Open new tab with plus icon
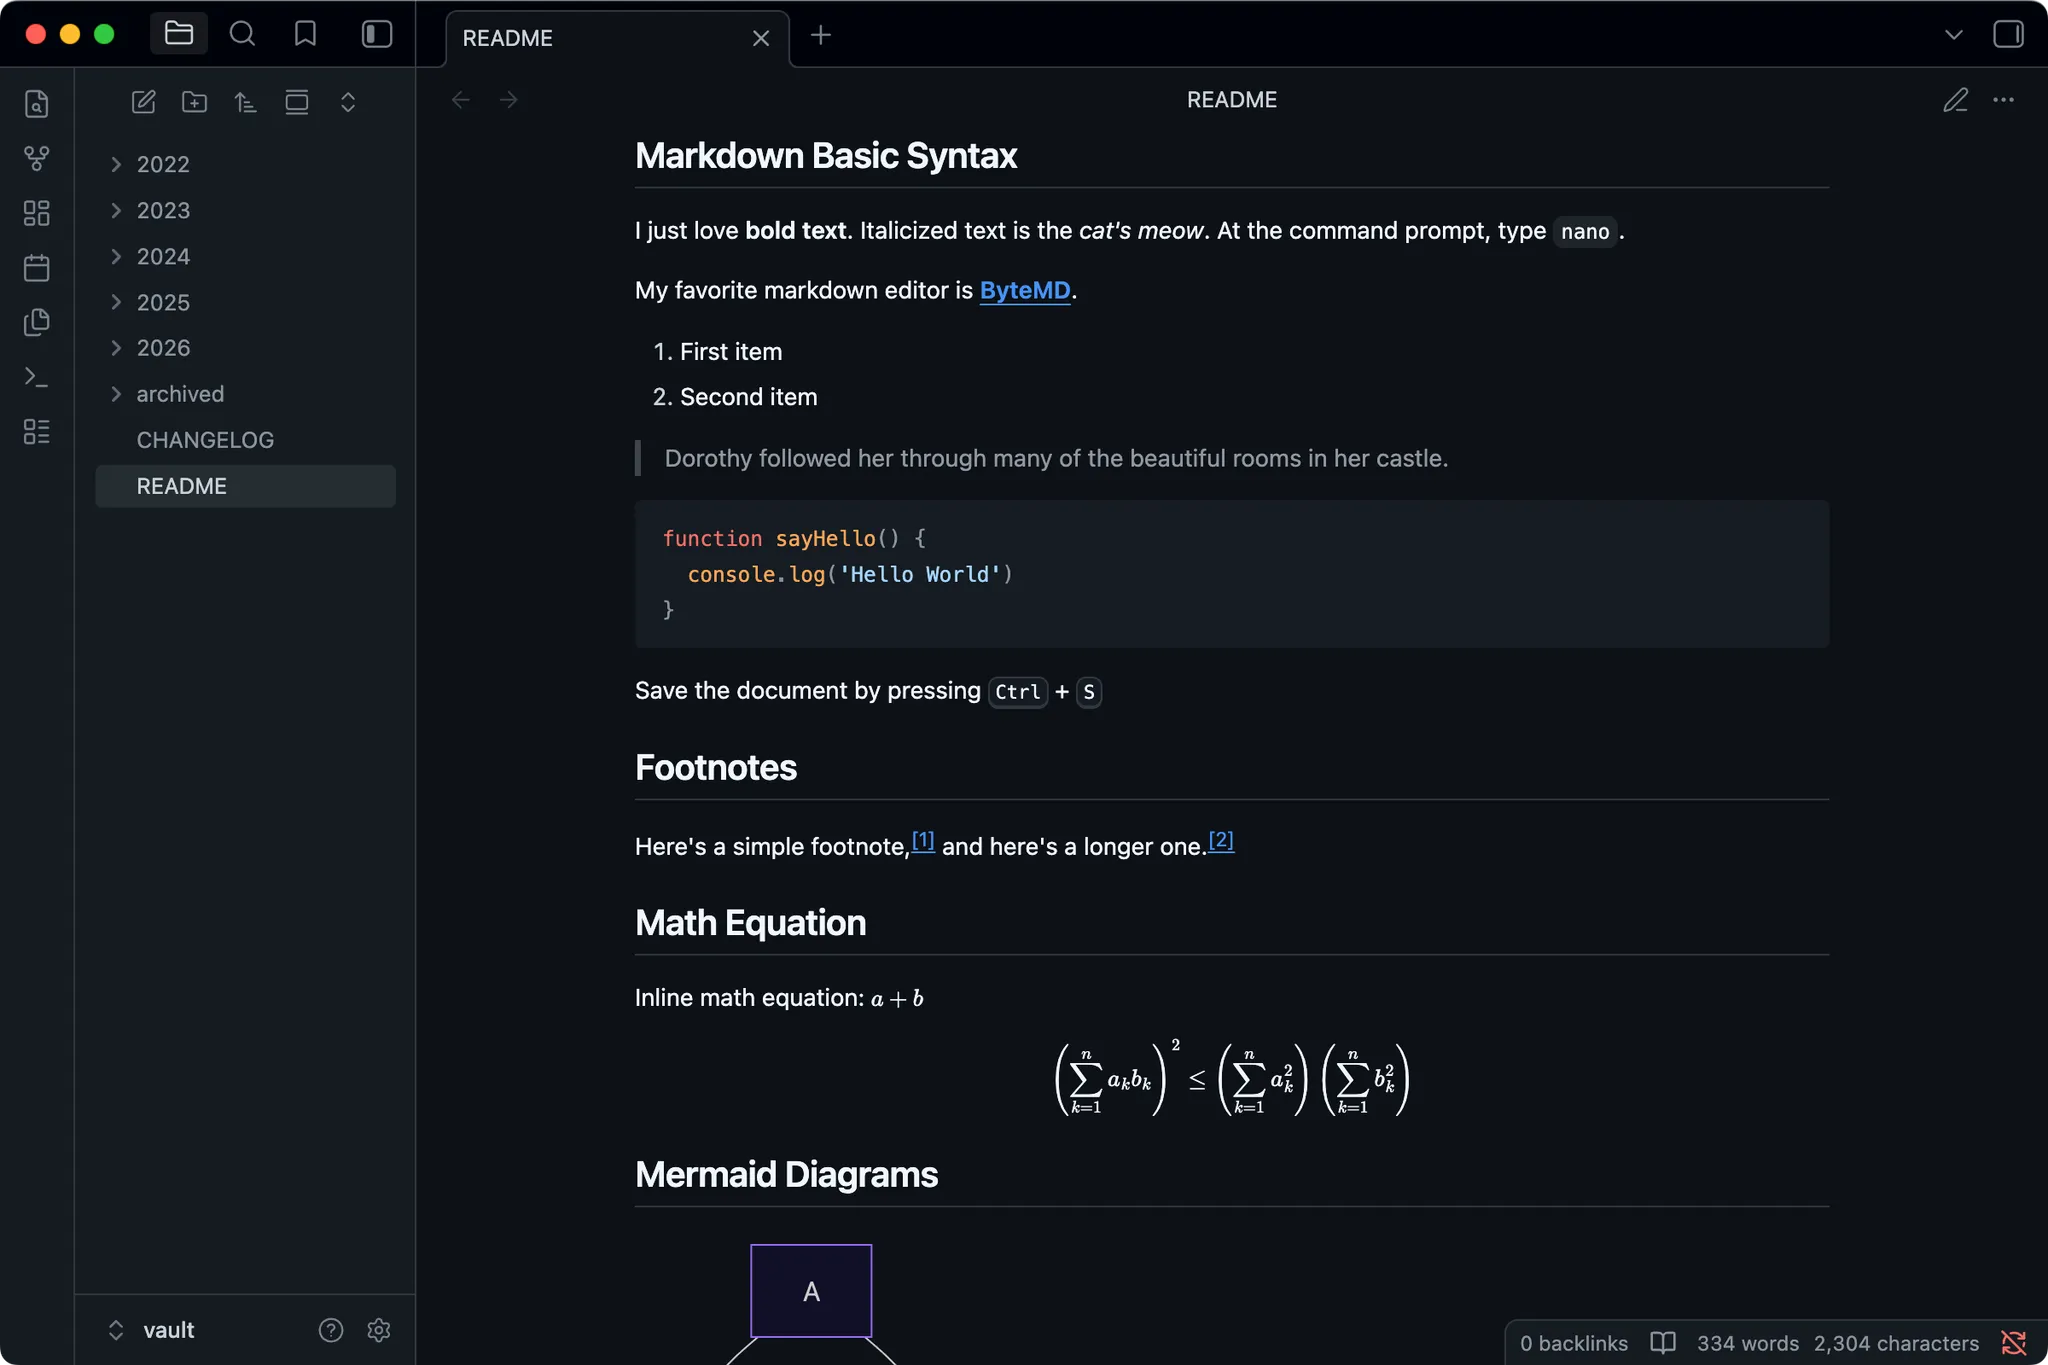 point(821,36)
